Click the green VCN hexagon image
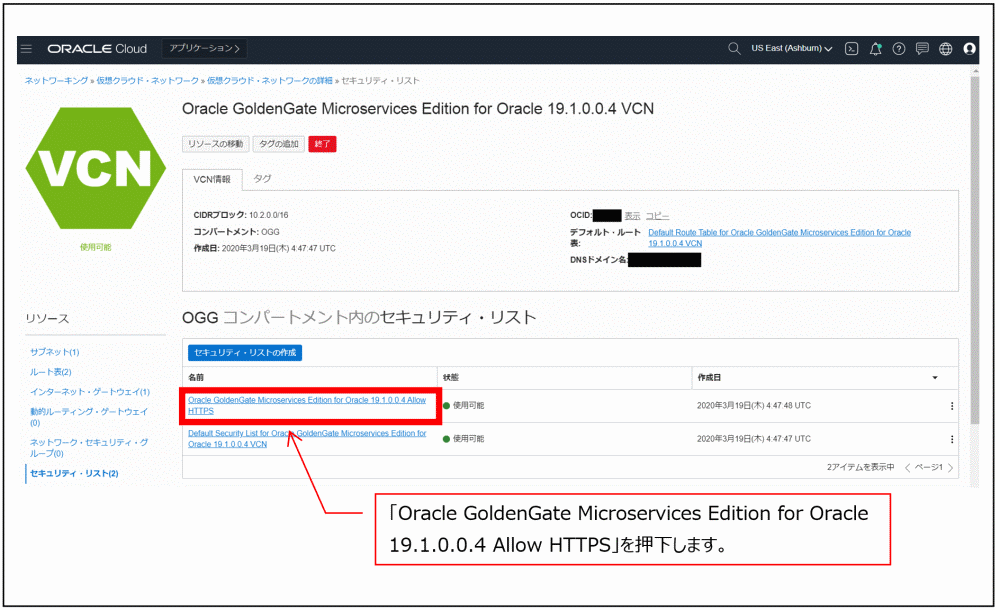This screenshot has height=610, width=1000. click(96, 168)
